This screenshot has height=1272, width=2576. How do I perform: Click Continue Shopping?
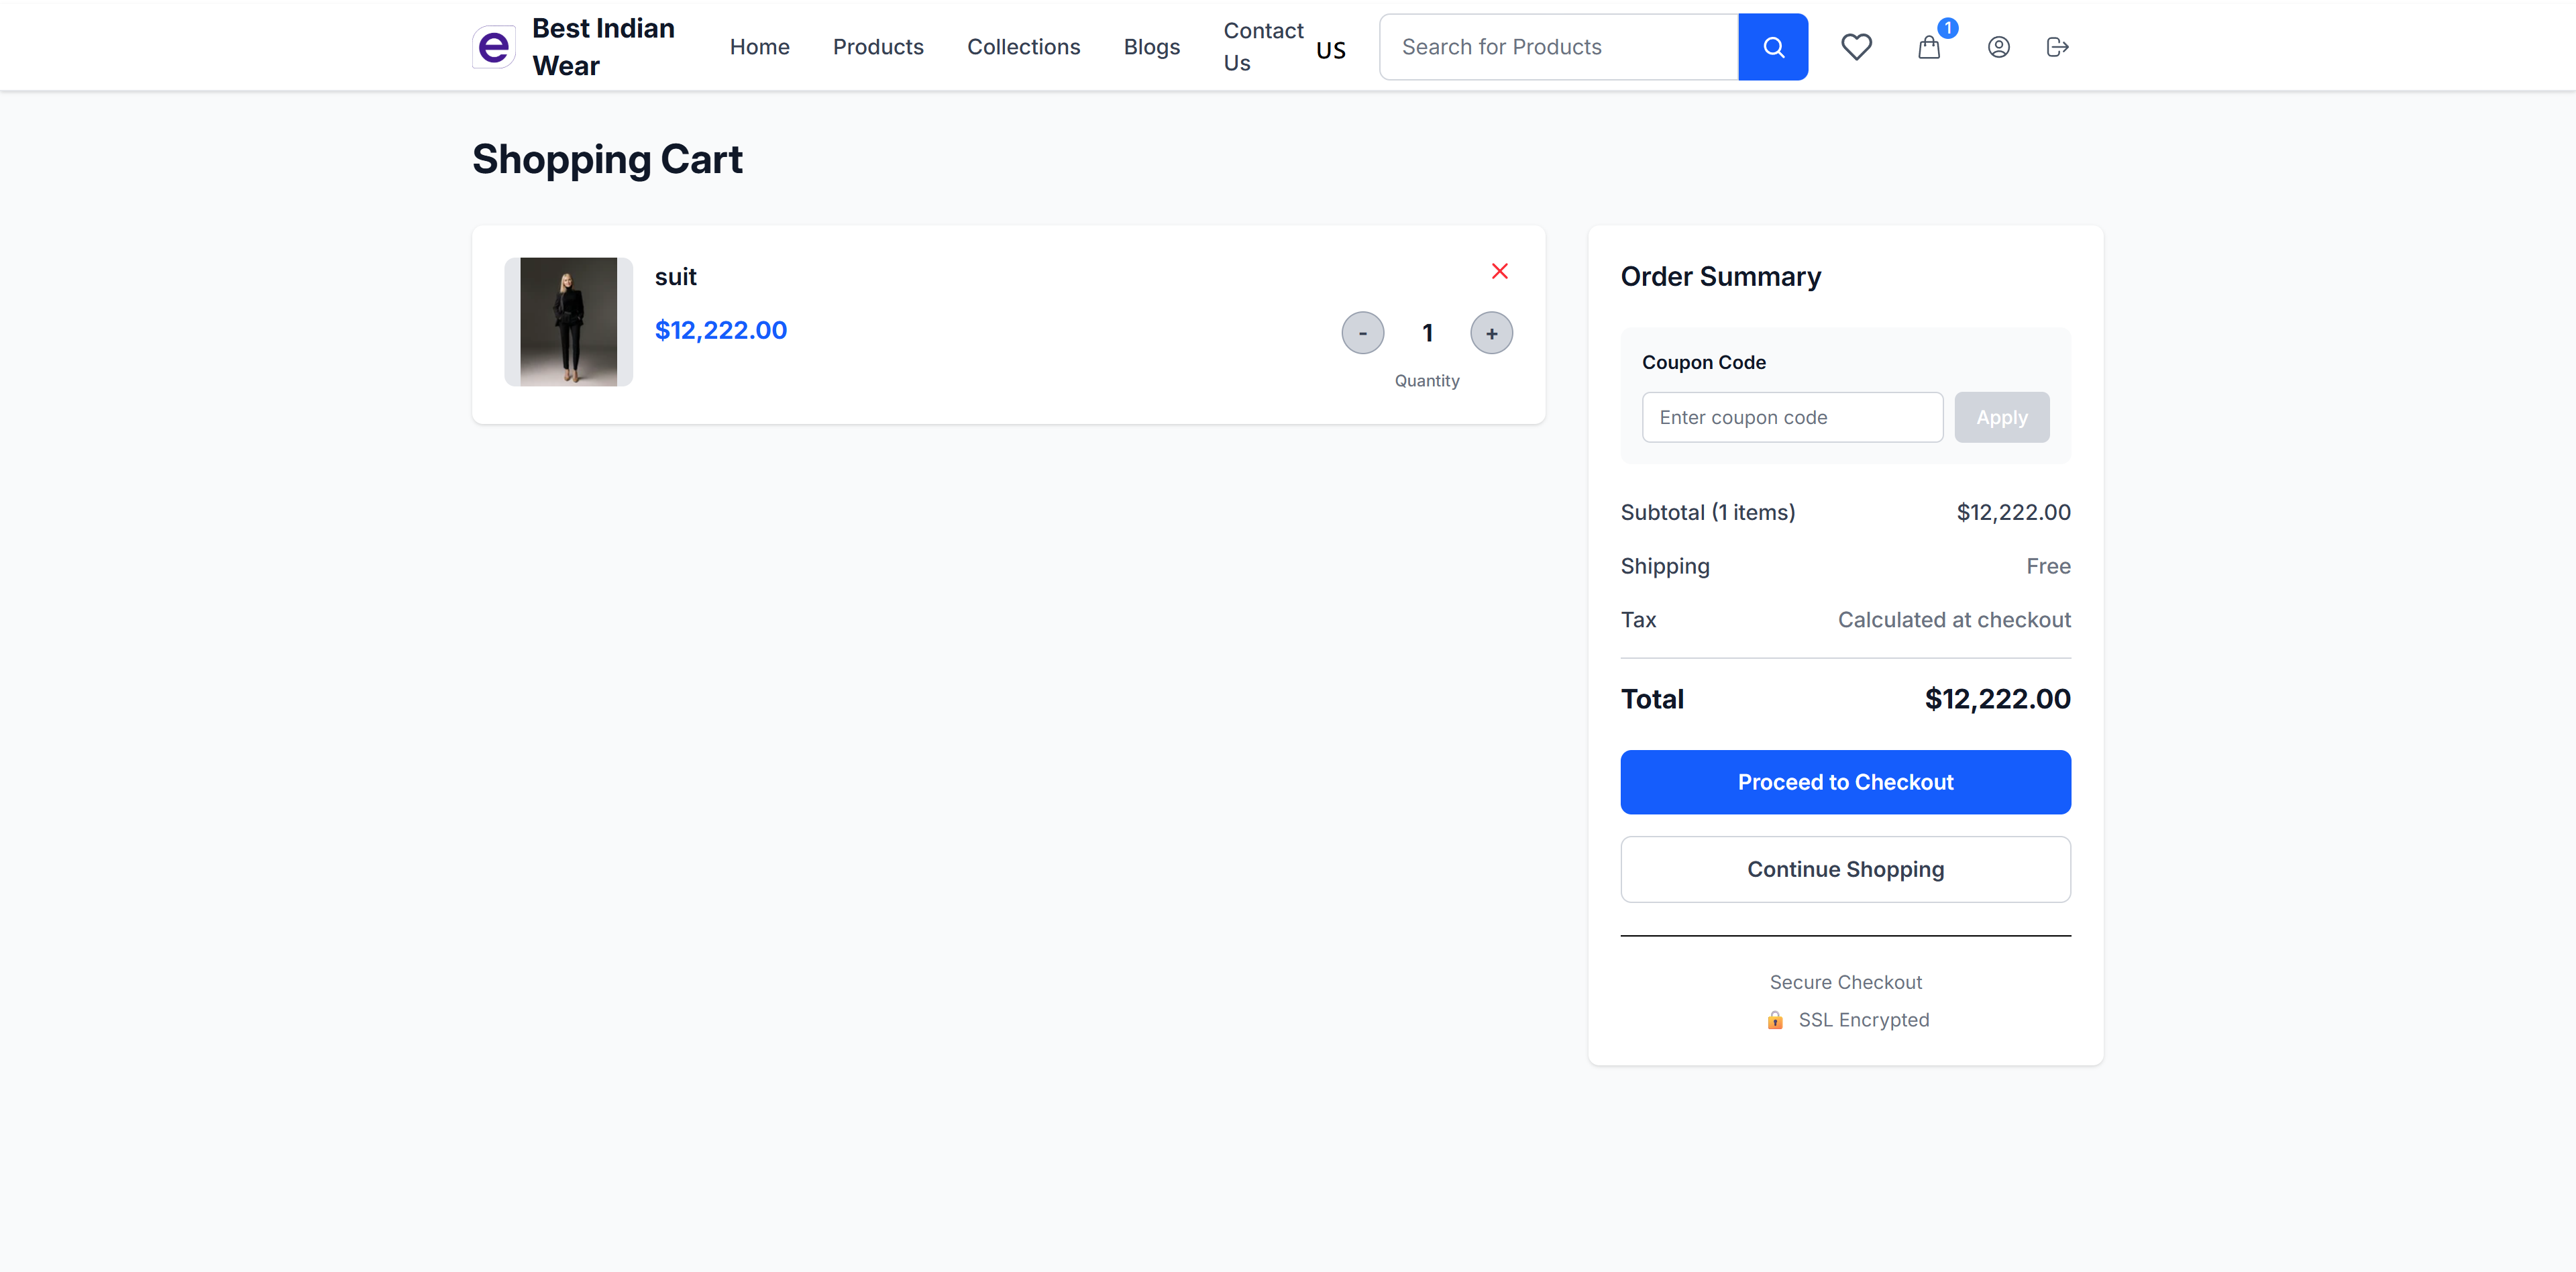point(1845,869)
